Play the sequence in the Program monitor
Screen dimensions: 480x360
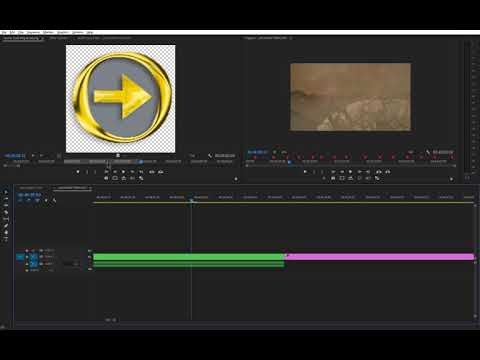[x=350, y=172]
